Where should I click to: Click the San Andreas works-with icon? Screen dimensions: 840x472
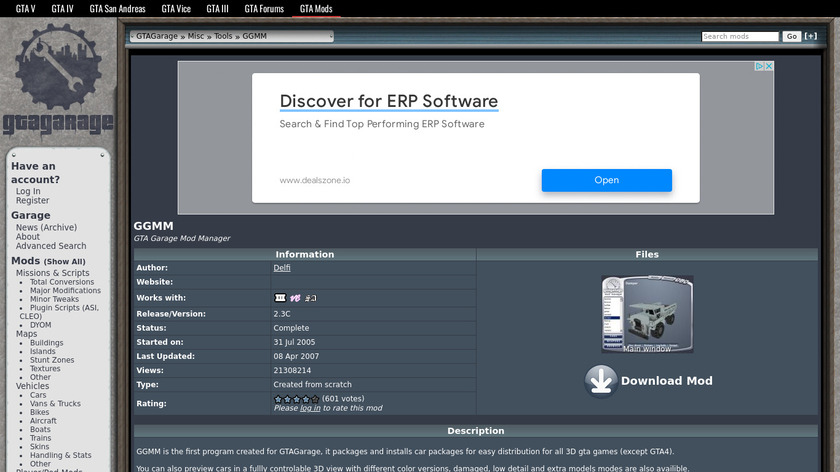pyautogui.click(x=311, y=298)
